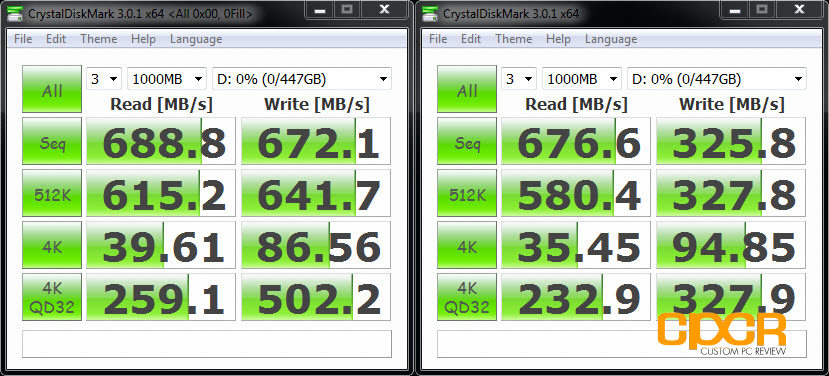Viewport: 829px width, 376px height.
Task: Open test count dropdown in left window
Action: [104, 79]
